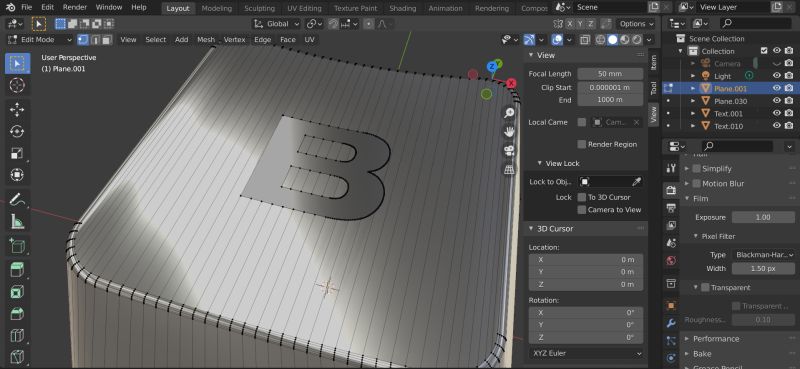Open the Edit Mode dropdown
The height and width of the screenshot is (369, 800).
pyautogui.click(x=40, y=40)
